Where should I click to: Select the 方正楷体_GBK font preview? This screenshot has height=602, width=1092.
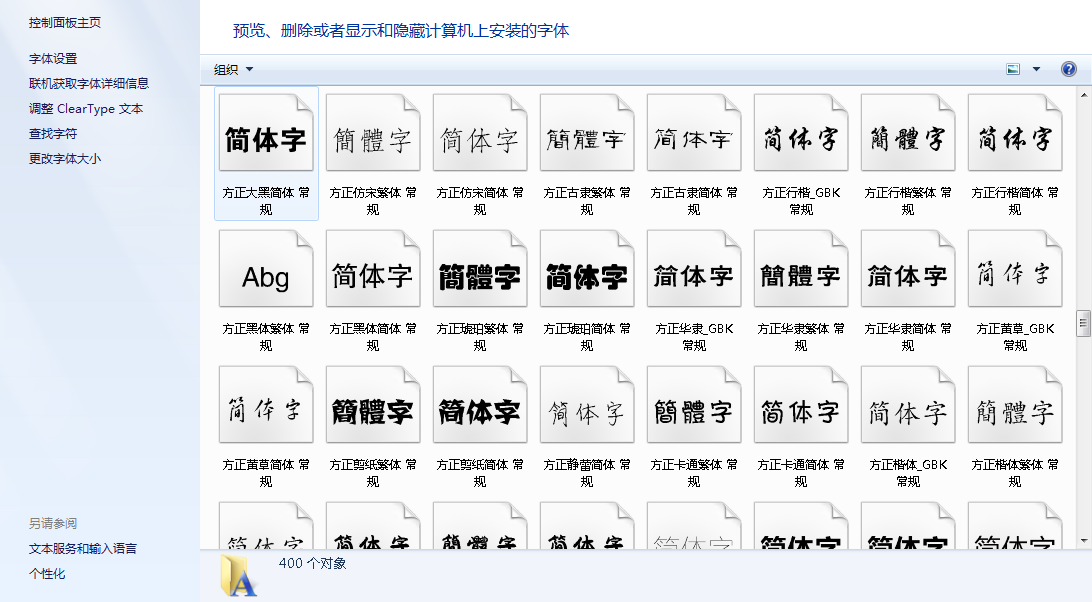(x=908, y=404)
